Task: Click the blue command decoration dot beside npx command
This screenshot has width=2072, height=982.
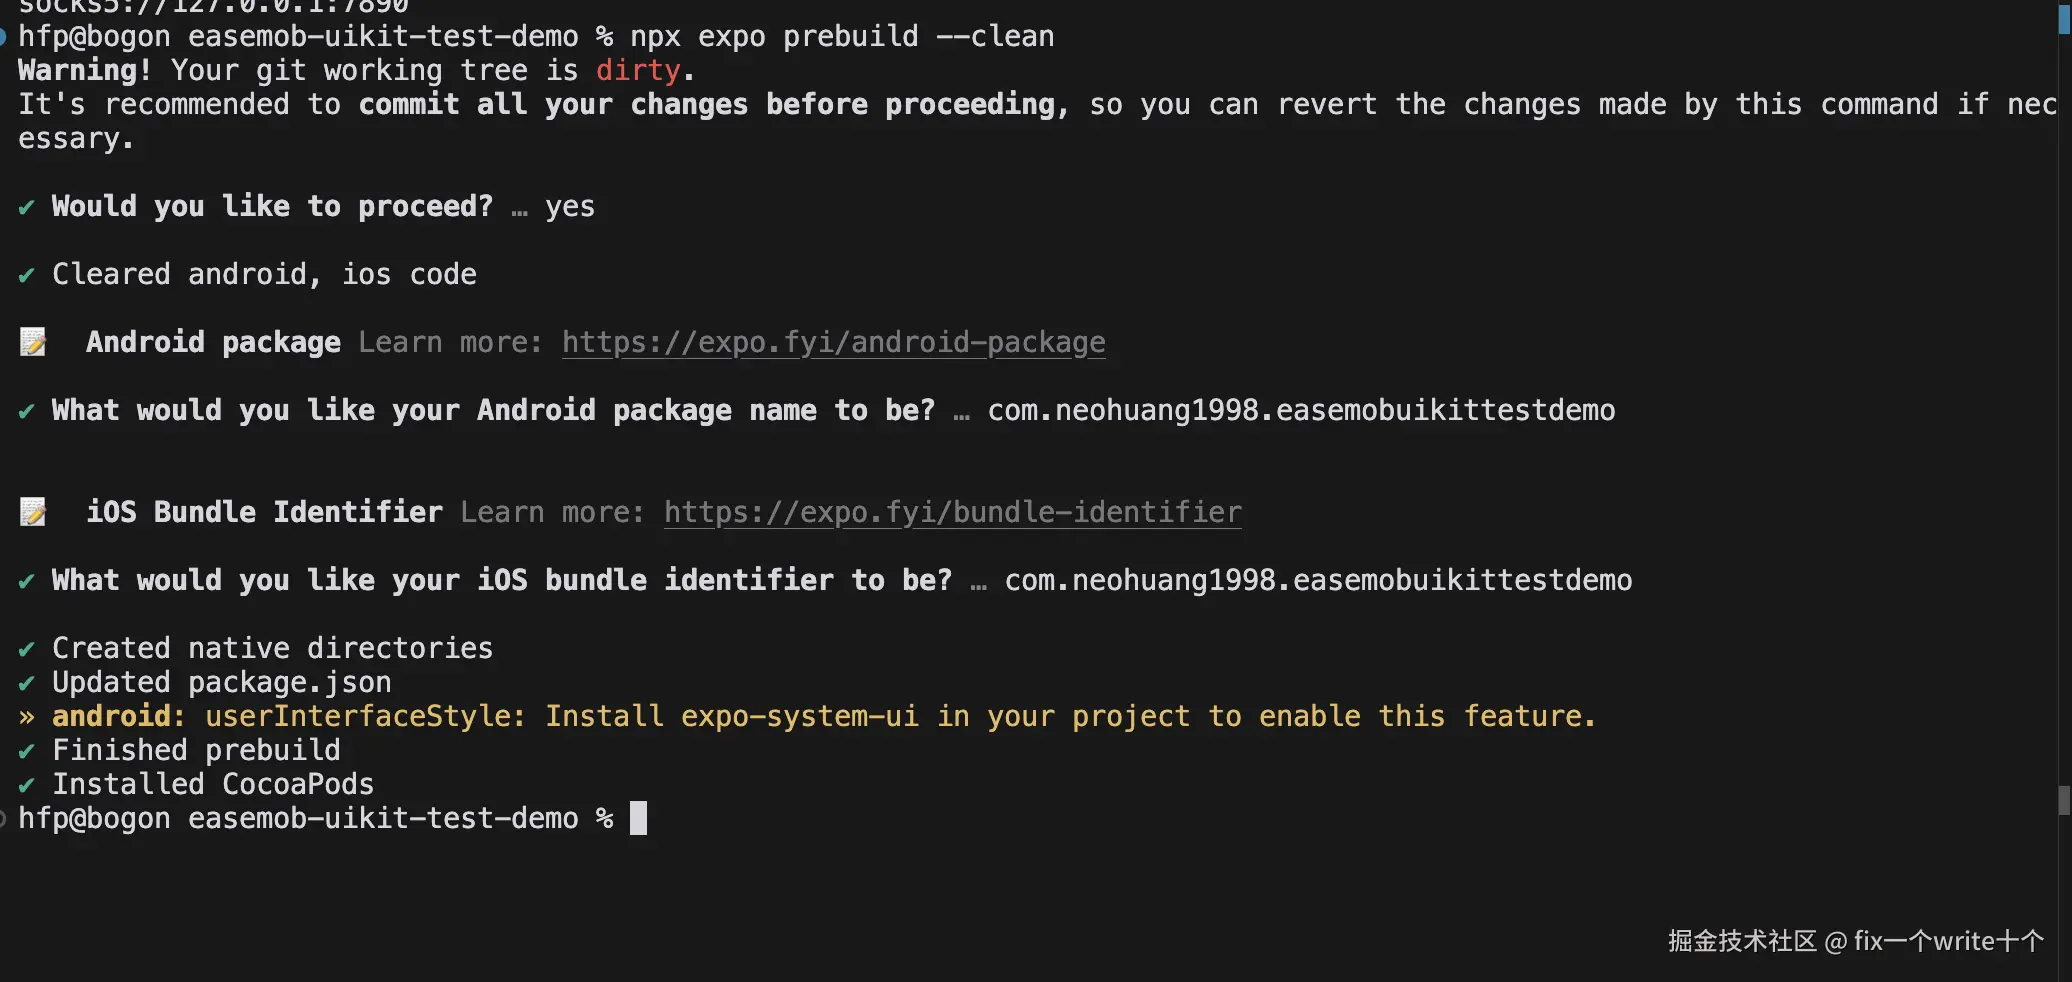Action: click(3, 37)
